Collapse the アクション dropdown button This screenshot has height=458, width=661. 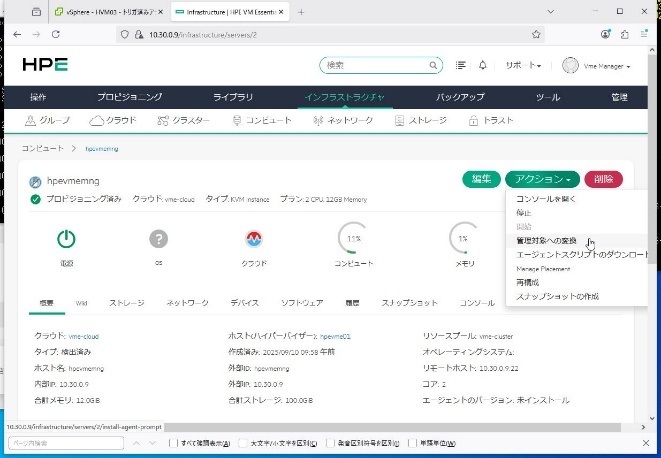tap(542, 179)
